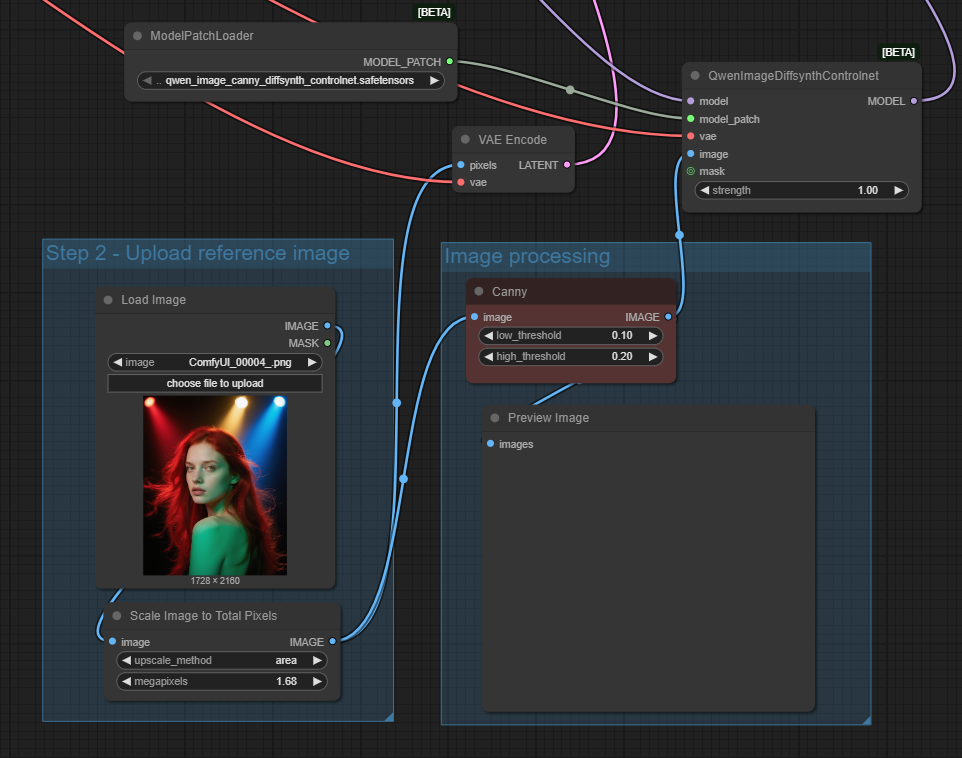Select the Image processing group title

click(527, 256)
